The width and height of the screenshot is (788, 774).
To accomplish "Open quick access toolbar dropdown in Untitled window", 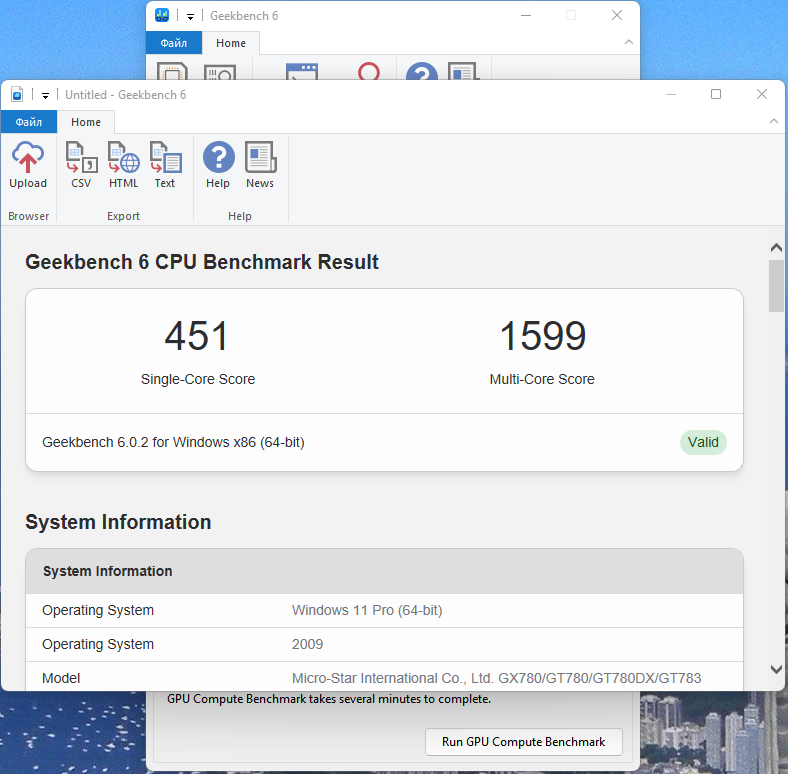I will point(45,95).
